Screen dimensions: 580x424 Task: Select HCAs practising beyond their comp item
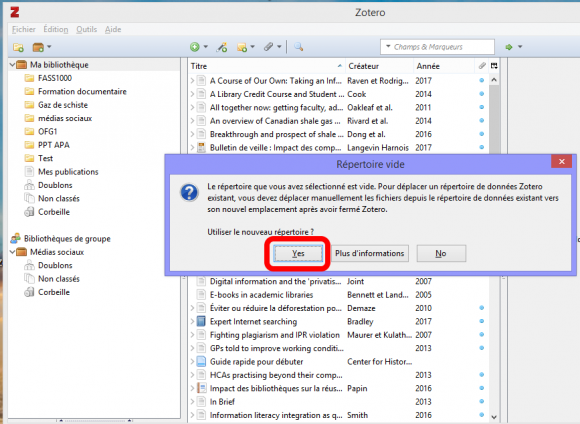coord(338,375)
